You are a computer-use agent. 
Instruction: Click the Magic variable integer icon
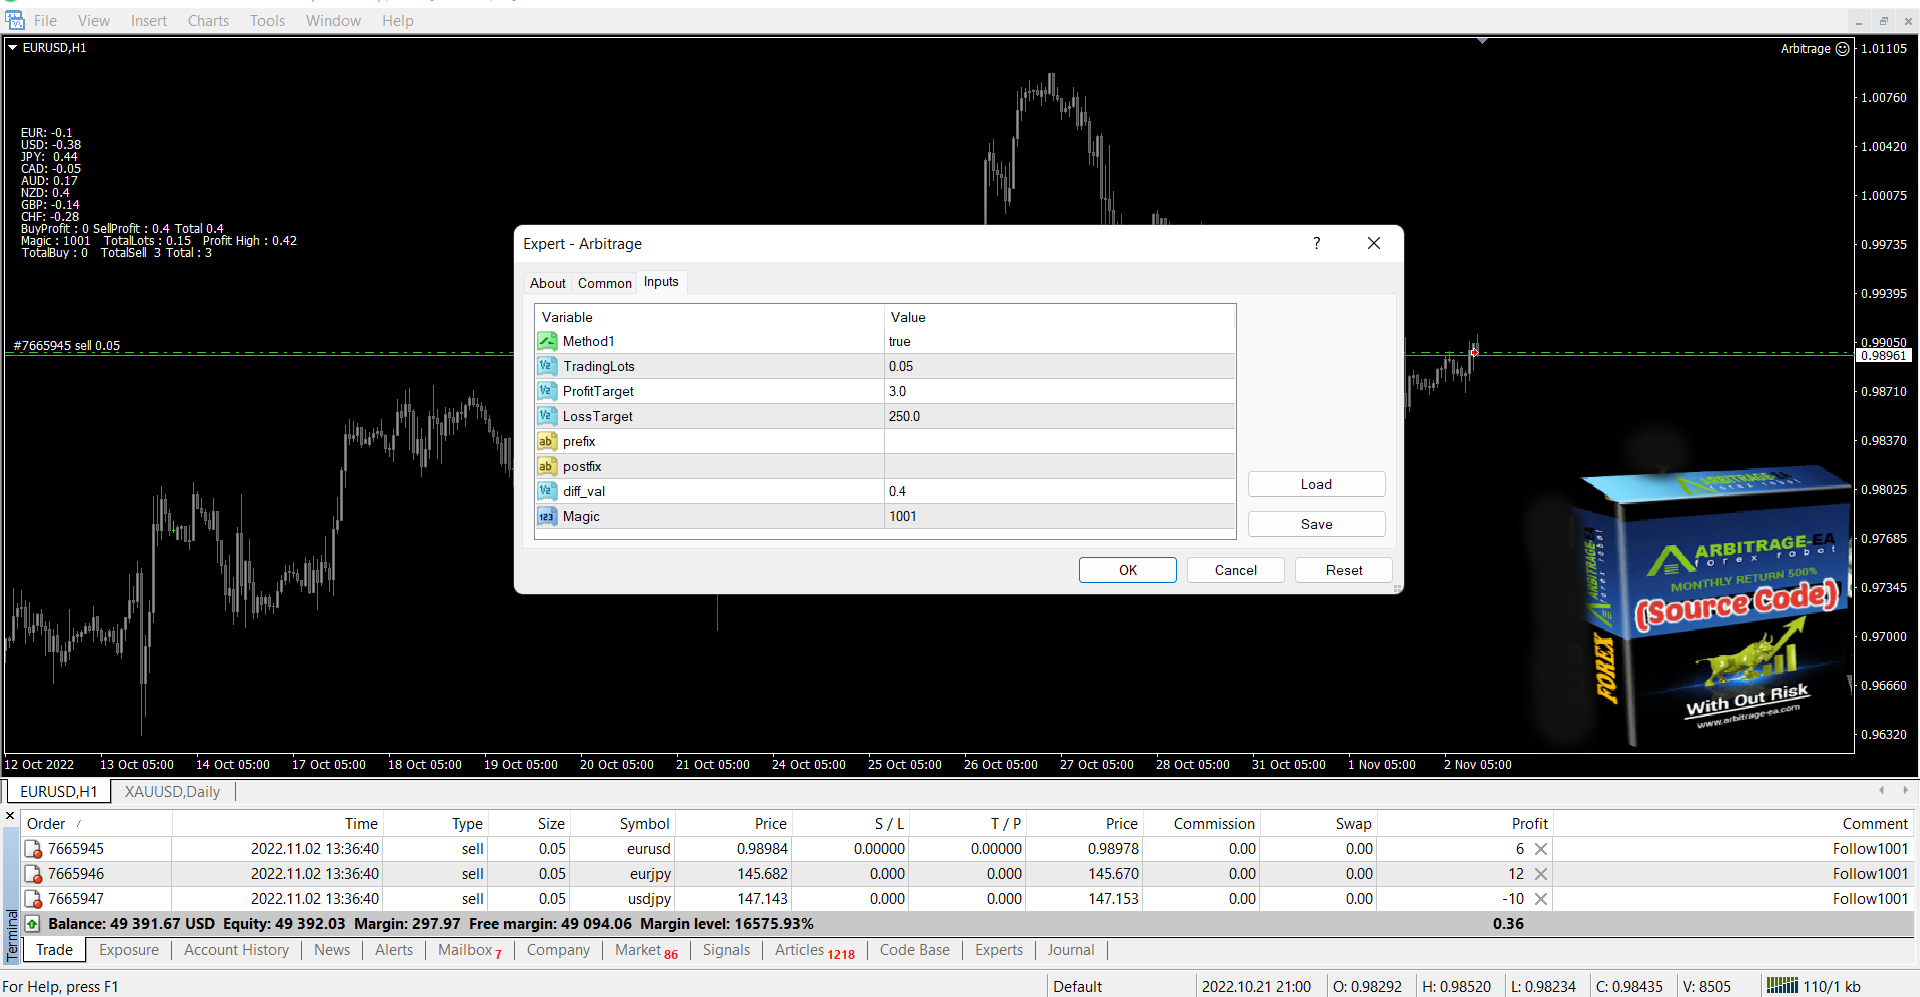(x=547, y=516)
